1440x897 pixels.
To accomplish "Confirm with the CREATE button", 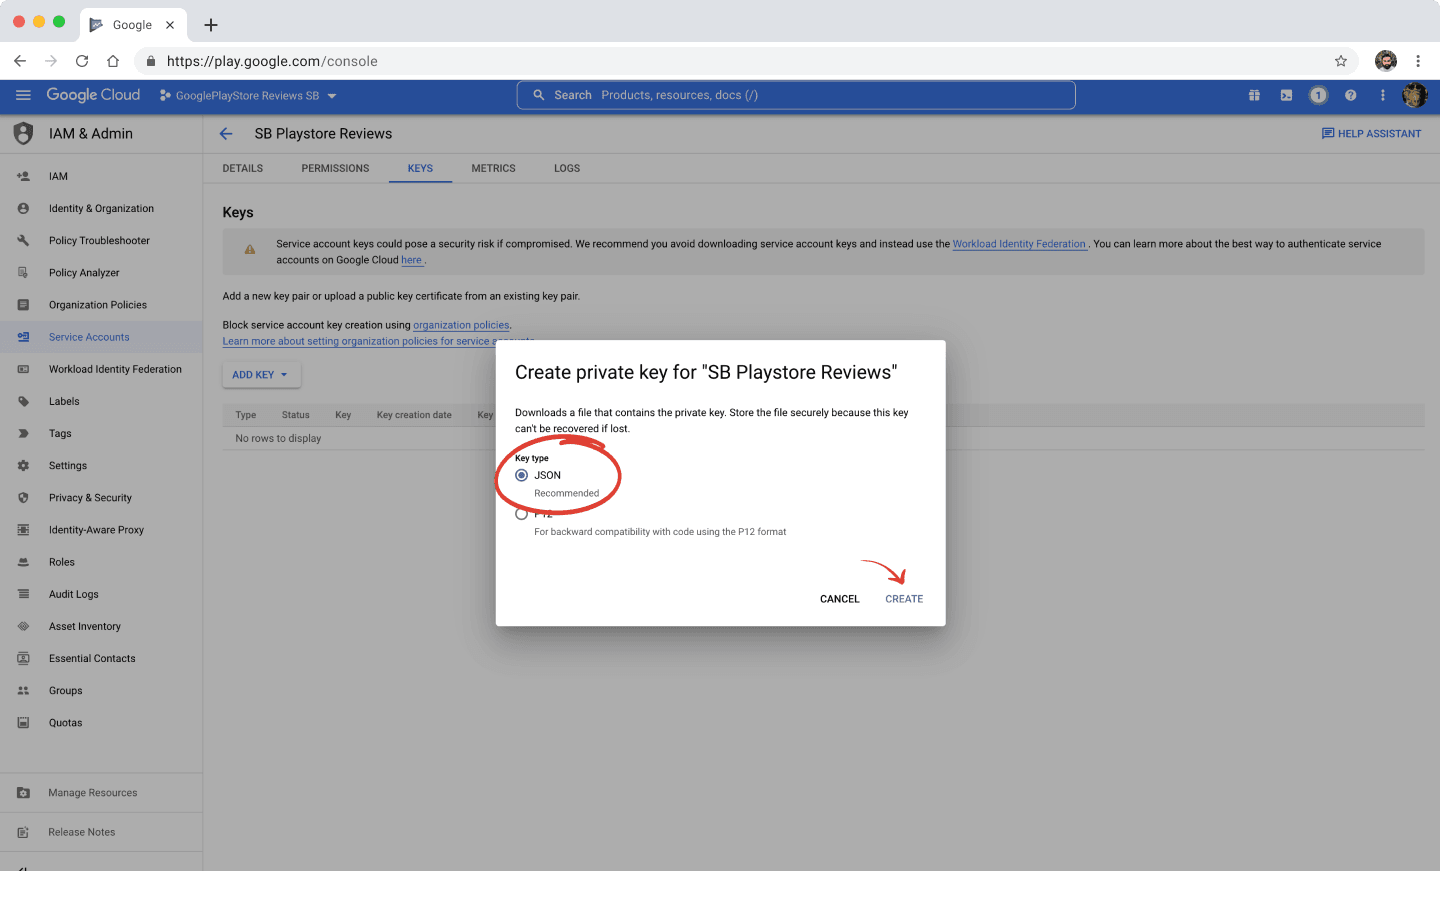I will pyautogui.click(x=904, y=599).
